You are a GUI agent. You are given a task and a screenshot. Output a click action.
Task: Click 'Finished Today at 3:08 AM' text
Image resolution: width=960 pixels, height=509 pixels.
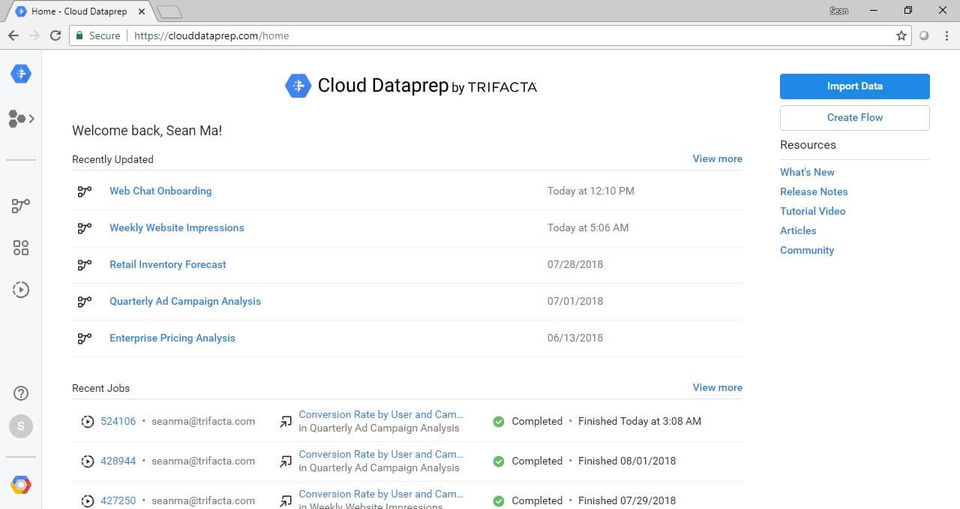[x=640, y=421]
